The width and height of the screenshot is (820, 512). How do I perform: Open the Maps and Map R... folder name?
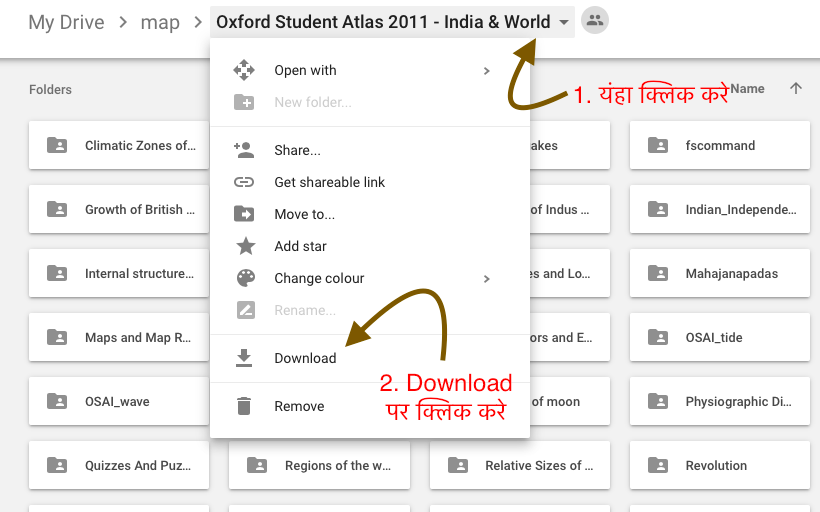(x=138, y=337)
